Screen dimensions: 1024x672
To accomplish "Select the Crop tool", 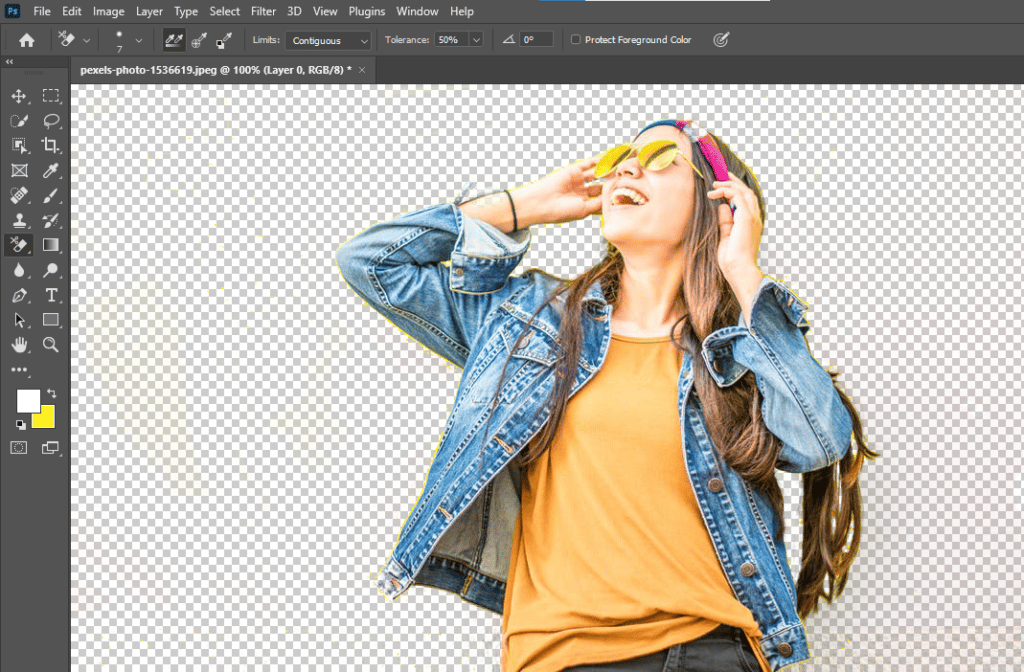I will tap(50, 146).
